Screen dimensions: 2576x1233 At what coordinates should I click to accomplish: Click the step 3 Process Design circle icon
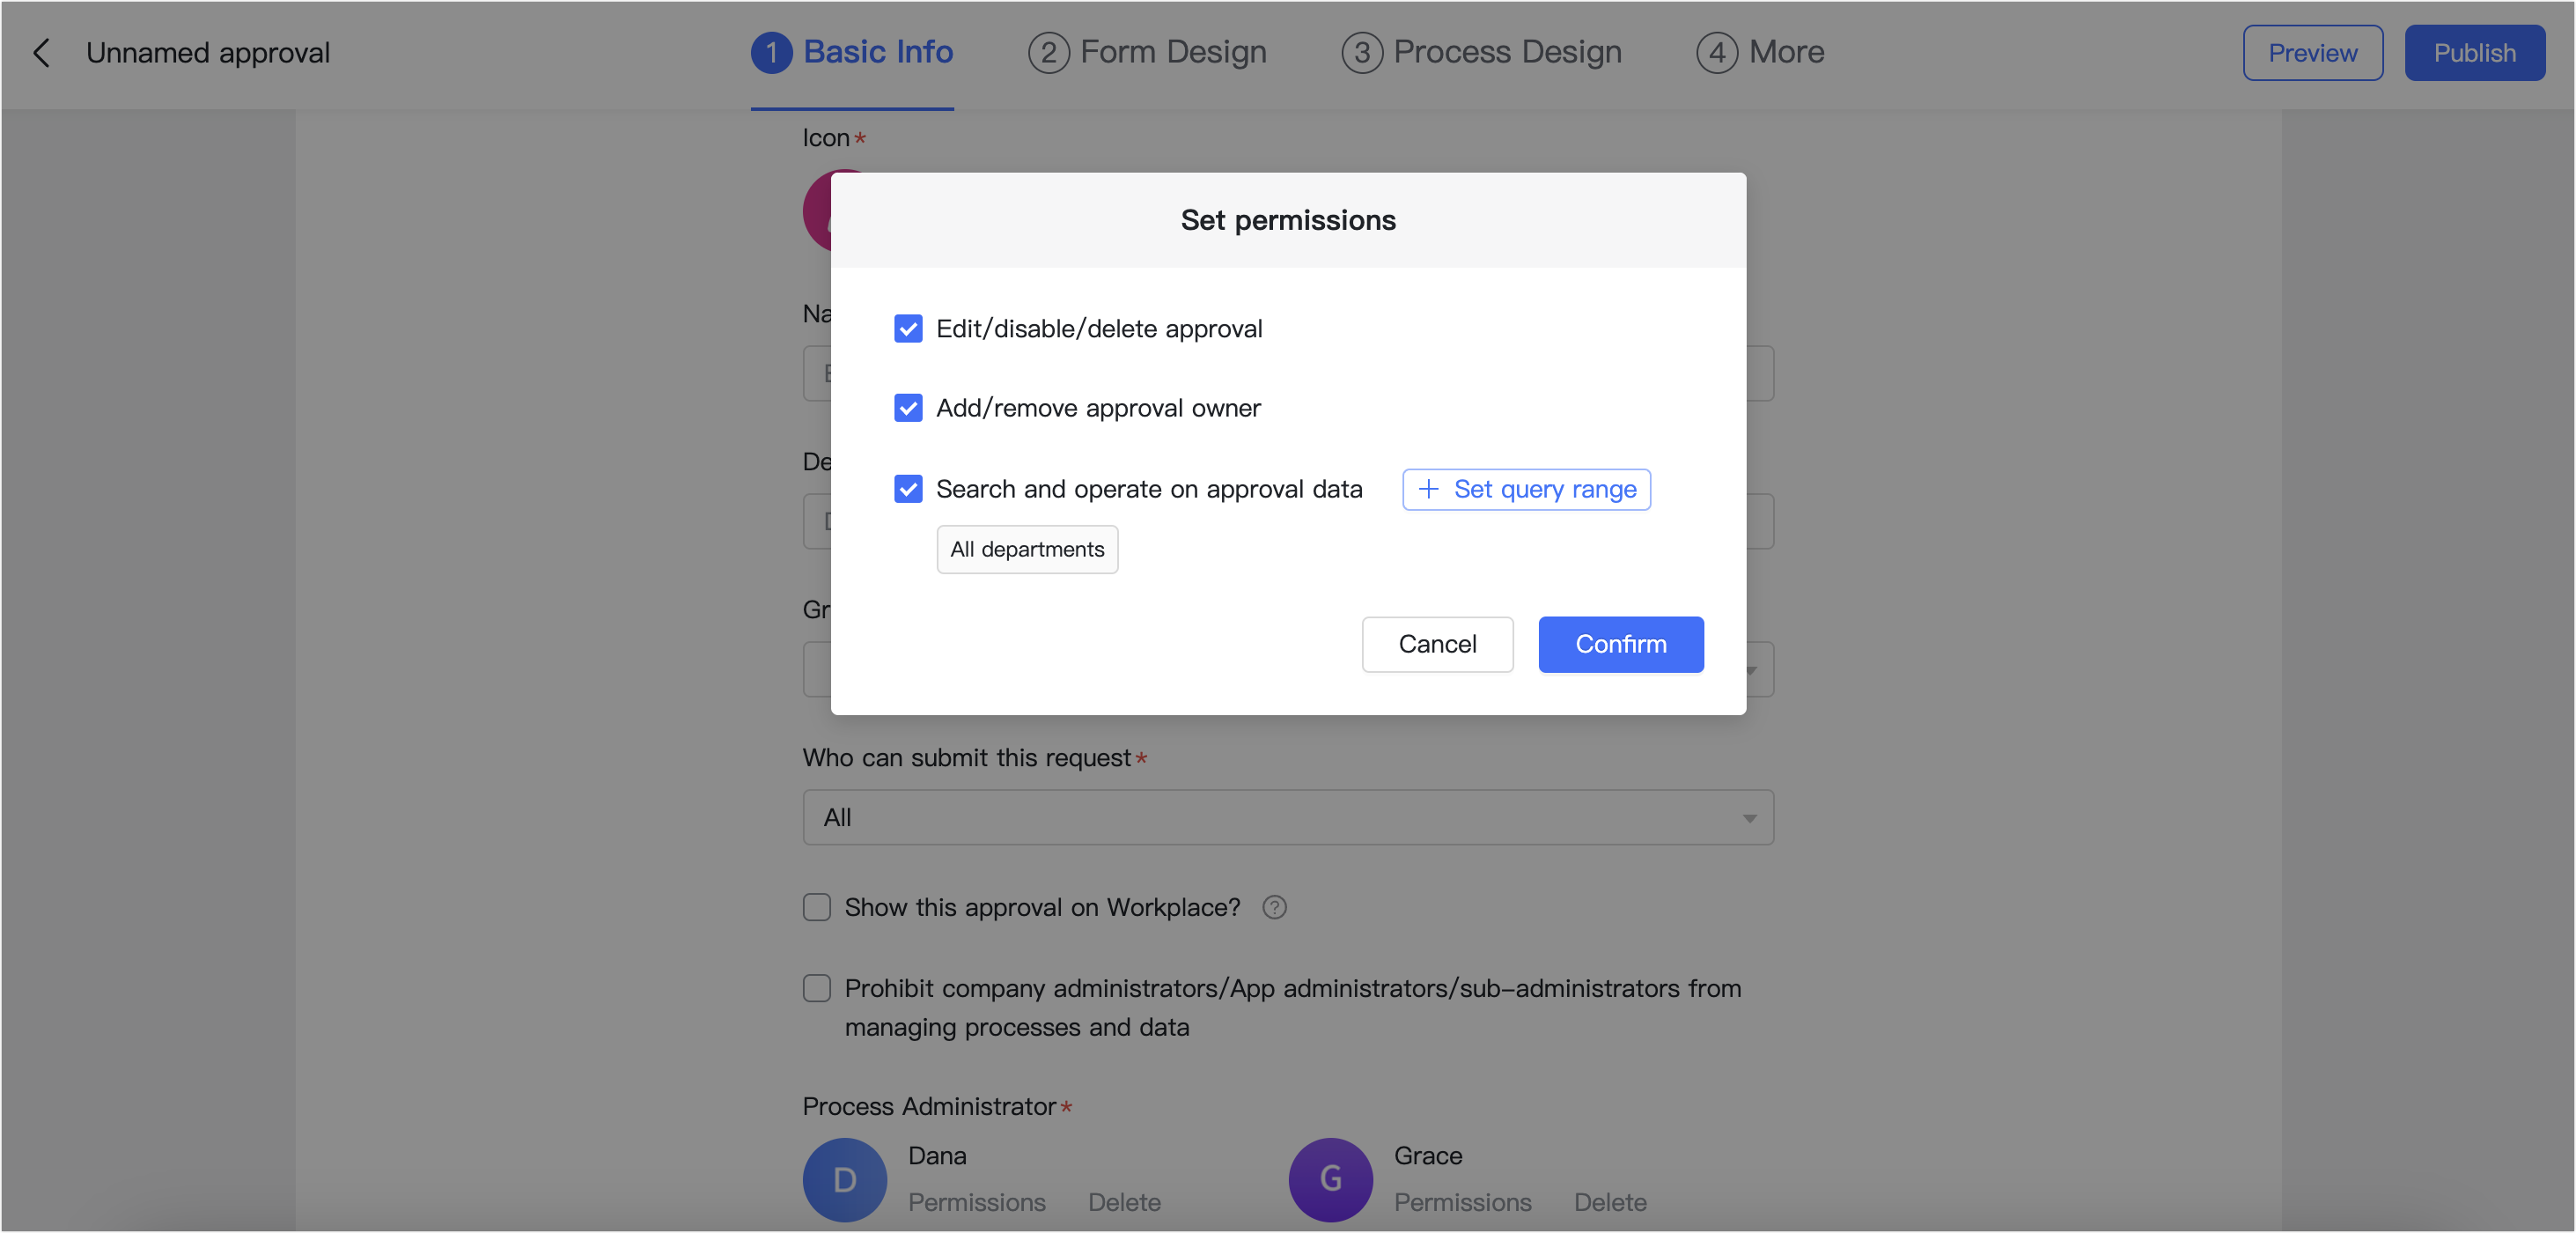[x=1361, y=52]
